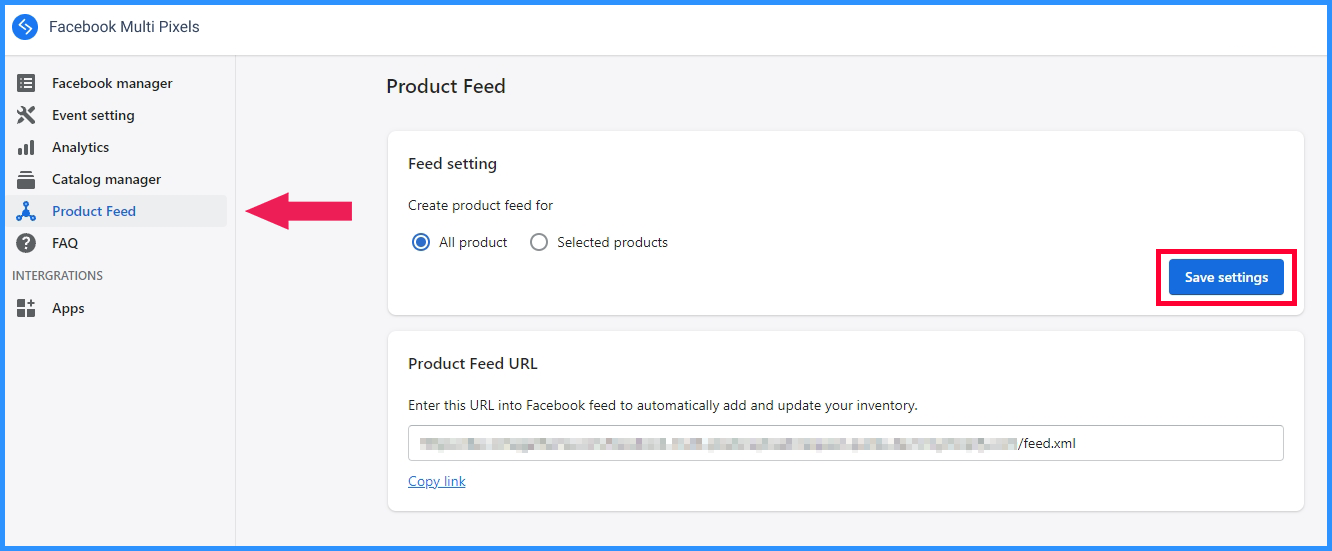Click the Product Feed URL field
Viewport: 1332px width, 551px height.
point(845,443)
